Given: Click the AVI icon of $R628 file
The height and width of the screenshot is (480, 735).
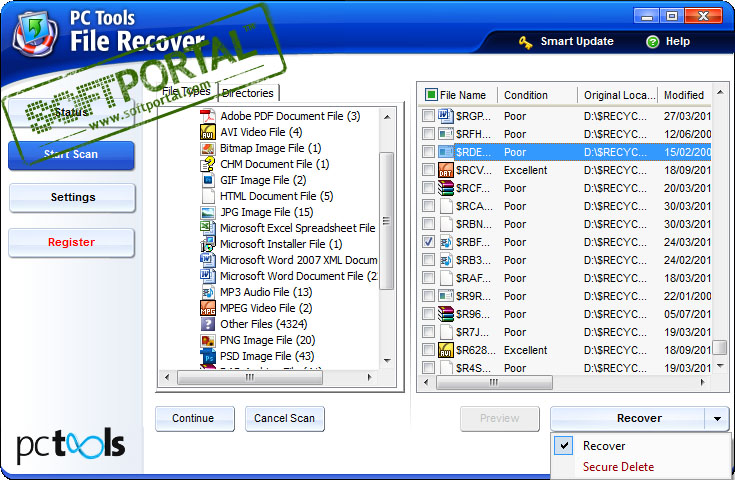Looking at the screenshot, I should click(x=445, y=350).
